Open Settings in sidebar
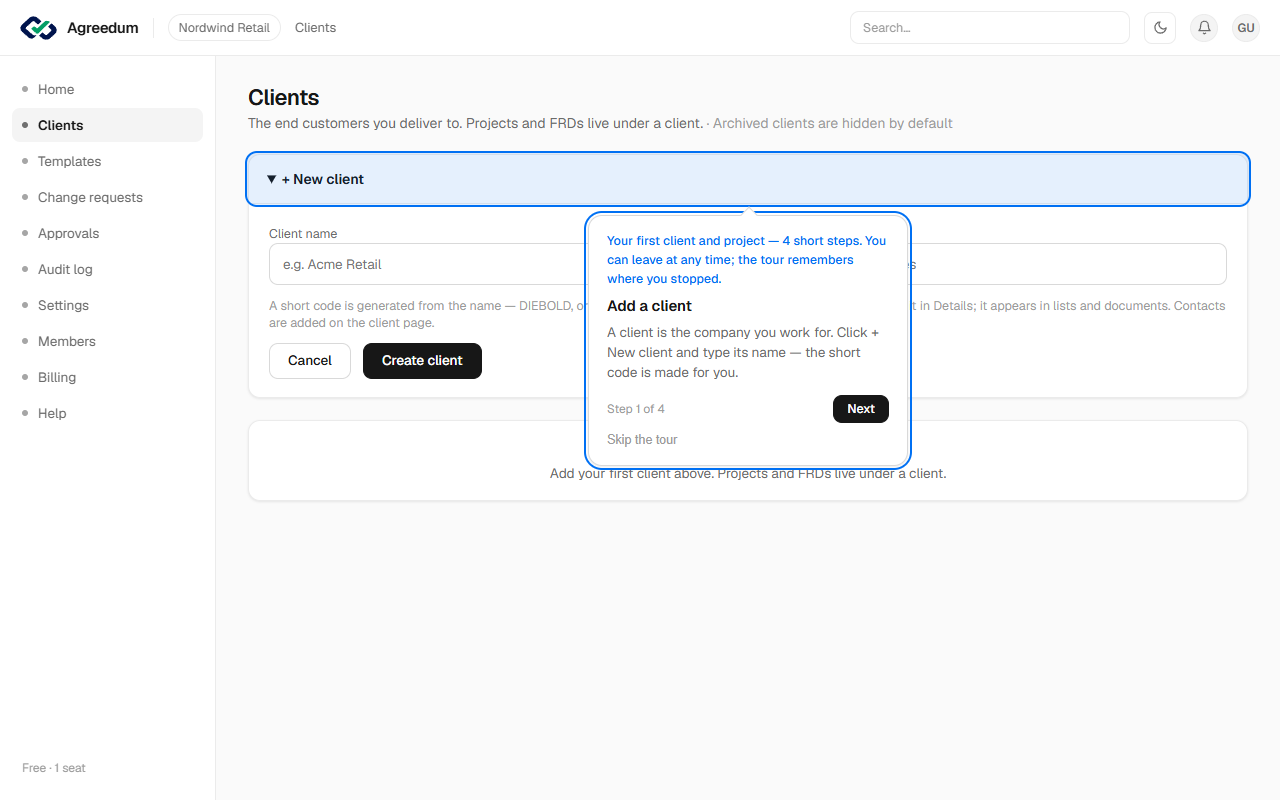 [x=107, y=305]
